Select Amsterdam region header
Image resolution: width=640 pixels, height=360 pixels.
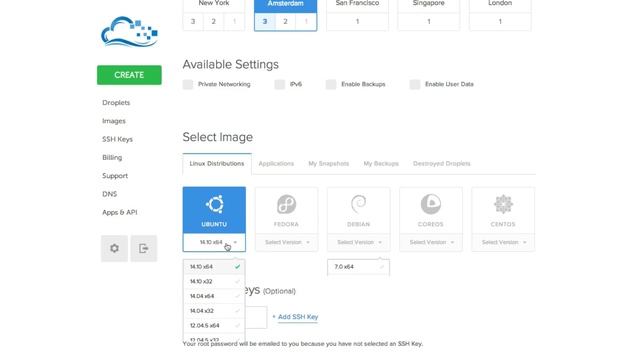click(285, 5)
